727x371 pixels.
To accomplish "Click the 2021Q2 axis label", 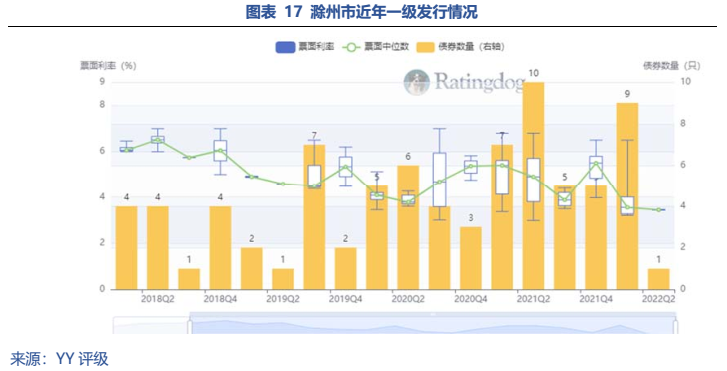I will 533,299.
